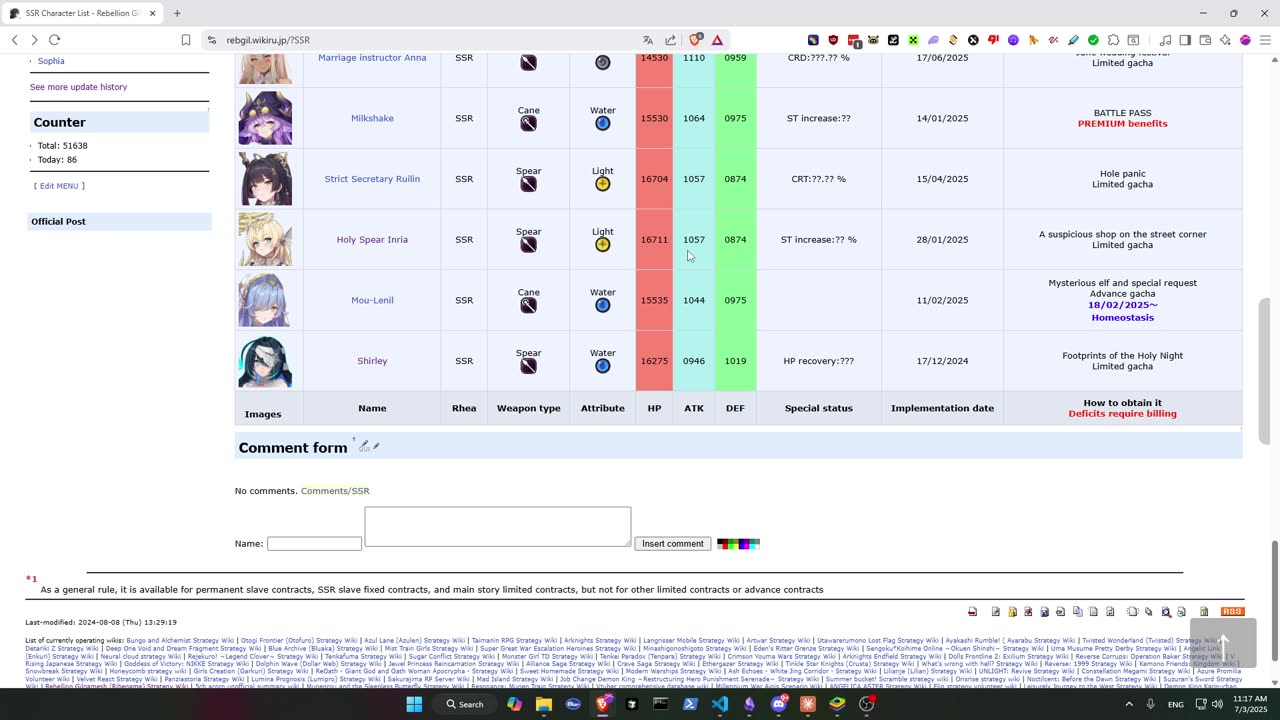Click the comment text area

coord(498,527)
